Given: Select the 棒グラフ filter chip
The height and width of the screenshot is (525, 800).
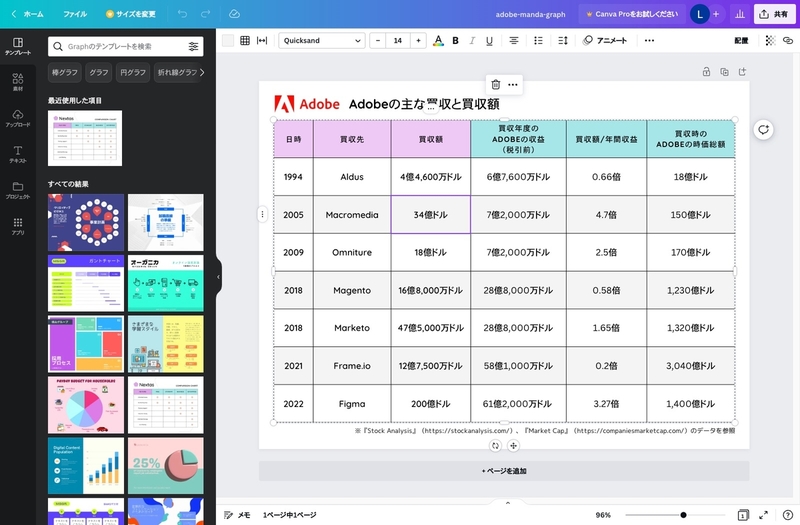Looking at the screenshot, I should pyautogui.click(x=65, y=72).
